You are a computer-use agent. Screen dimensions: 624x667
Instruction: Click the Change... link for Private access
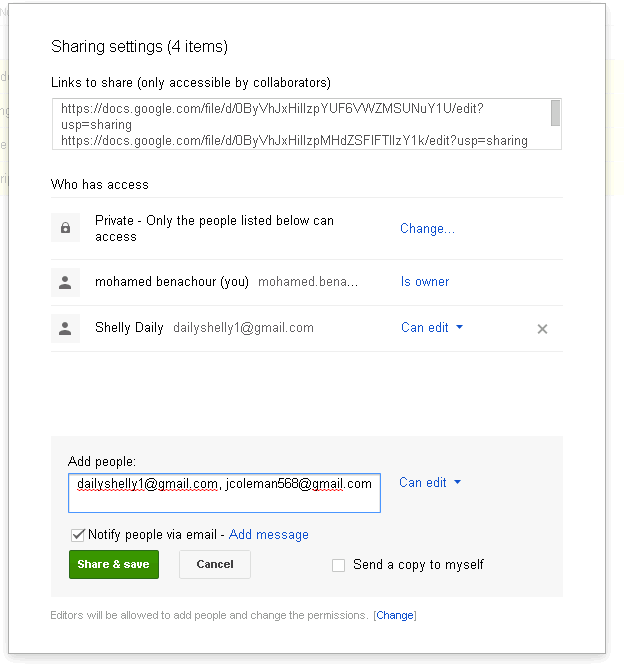pyautogui.click(x=427, y=228)
